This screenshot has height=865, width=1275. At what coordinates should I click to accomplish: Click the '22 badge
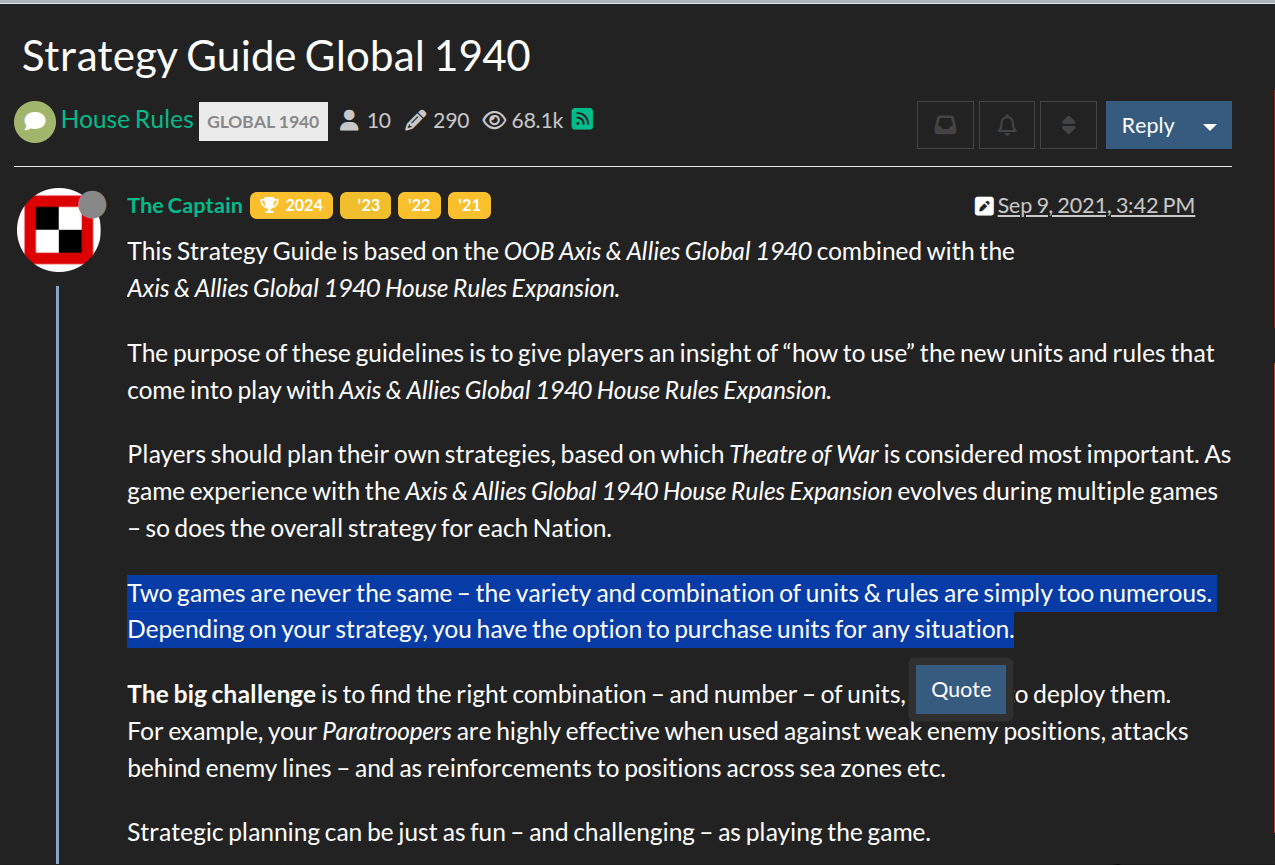click(419, 206)
